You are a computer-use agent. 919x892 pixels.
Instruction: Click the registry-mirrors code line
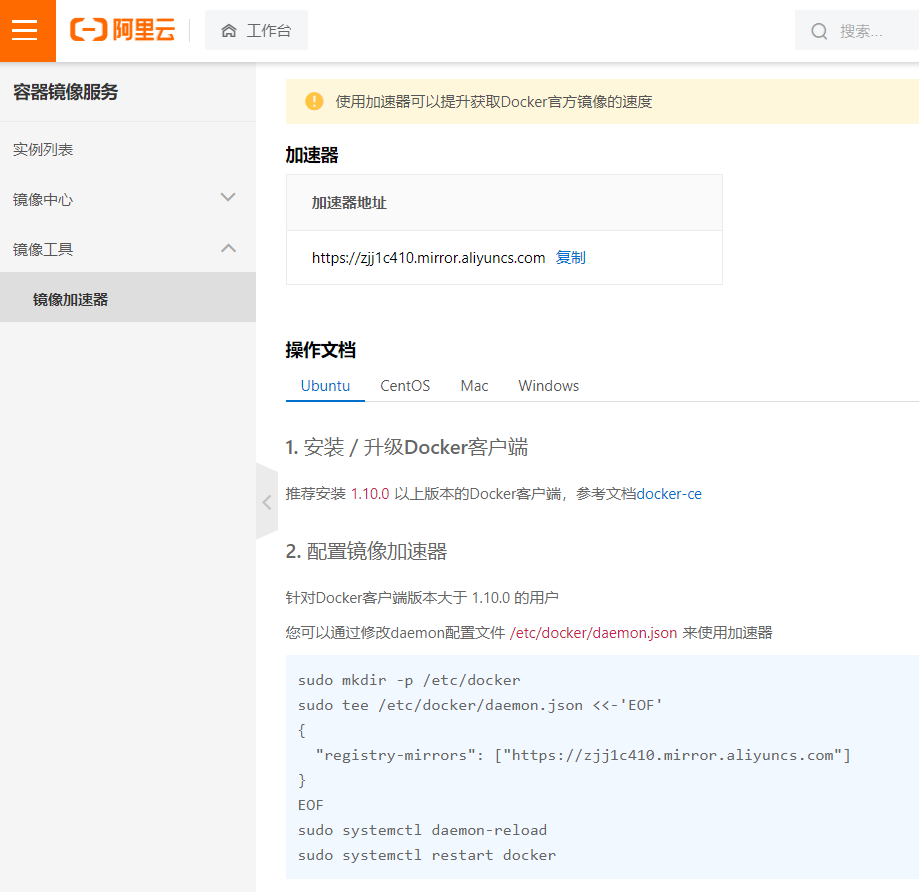[583, 755]
